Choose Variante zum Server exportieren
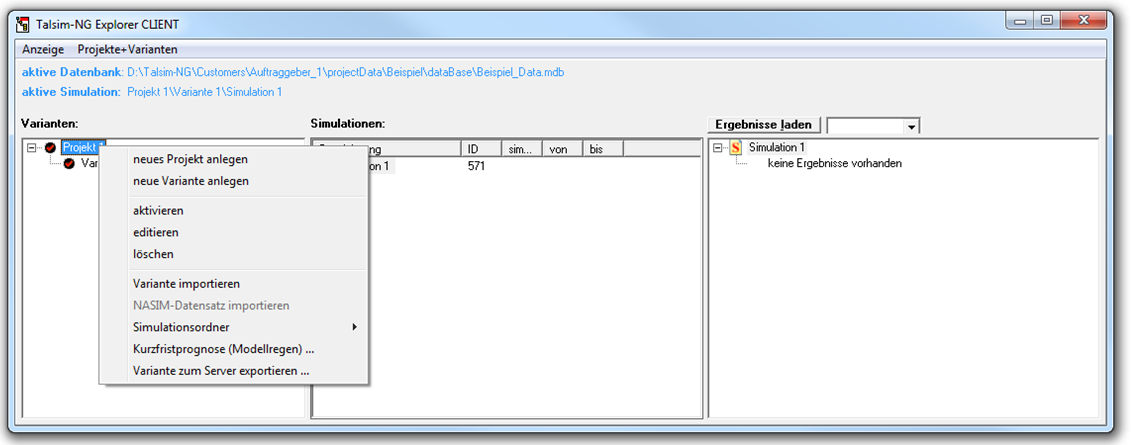This screenshot has height=445, width=1133. tap(220, 371)
